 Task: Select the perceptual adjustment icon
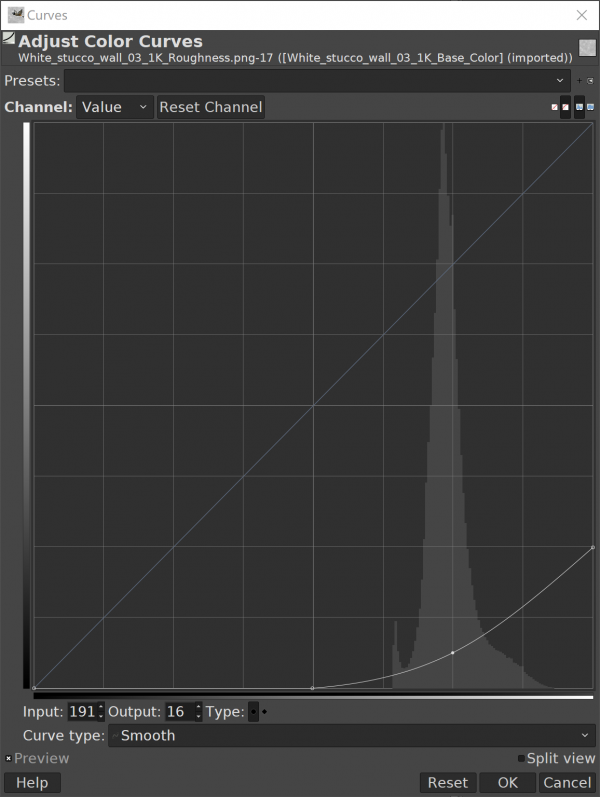coord(565,107)
